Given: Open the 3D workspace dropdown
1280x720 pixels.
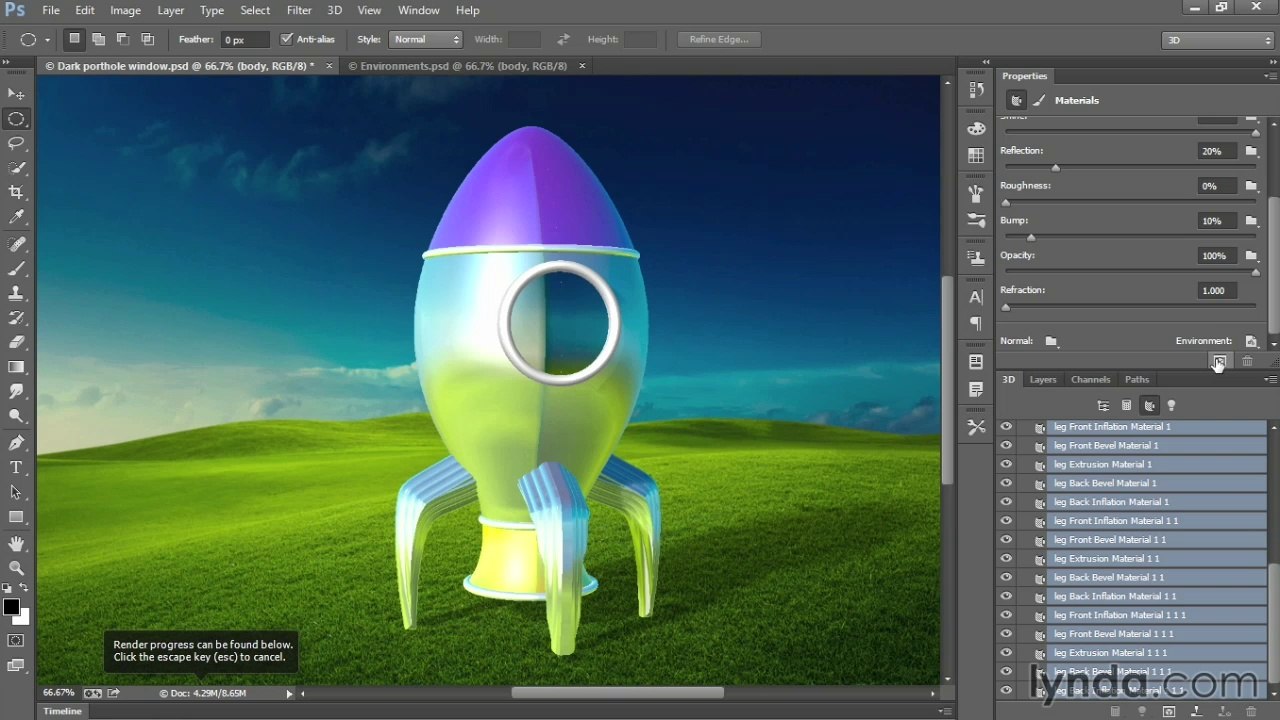Looking at the screenshot, I should (x=1217, y=40).
